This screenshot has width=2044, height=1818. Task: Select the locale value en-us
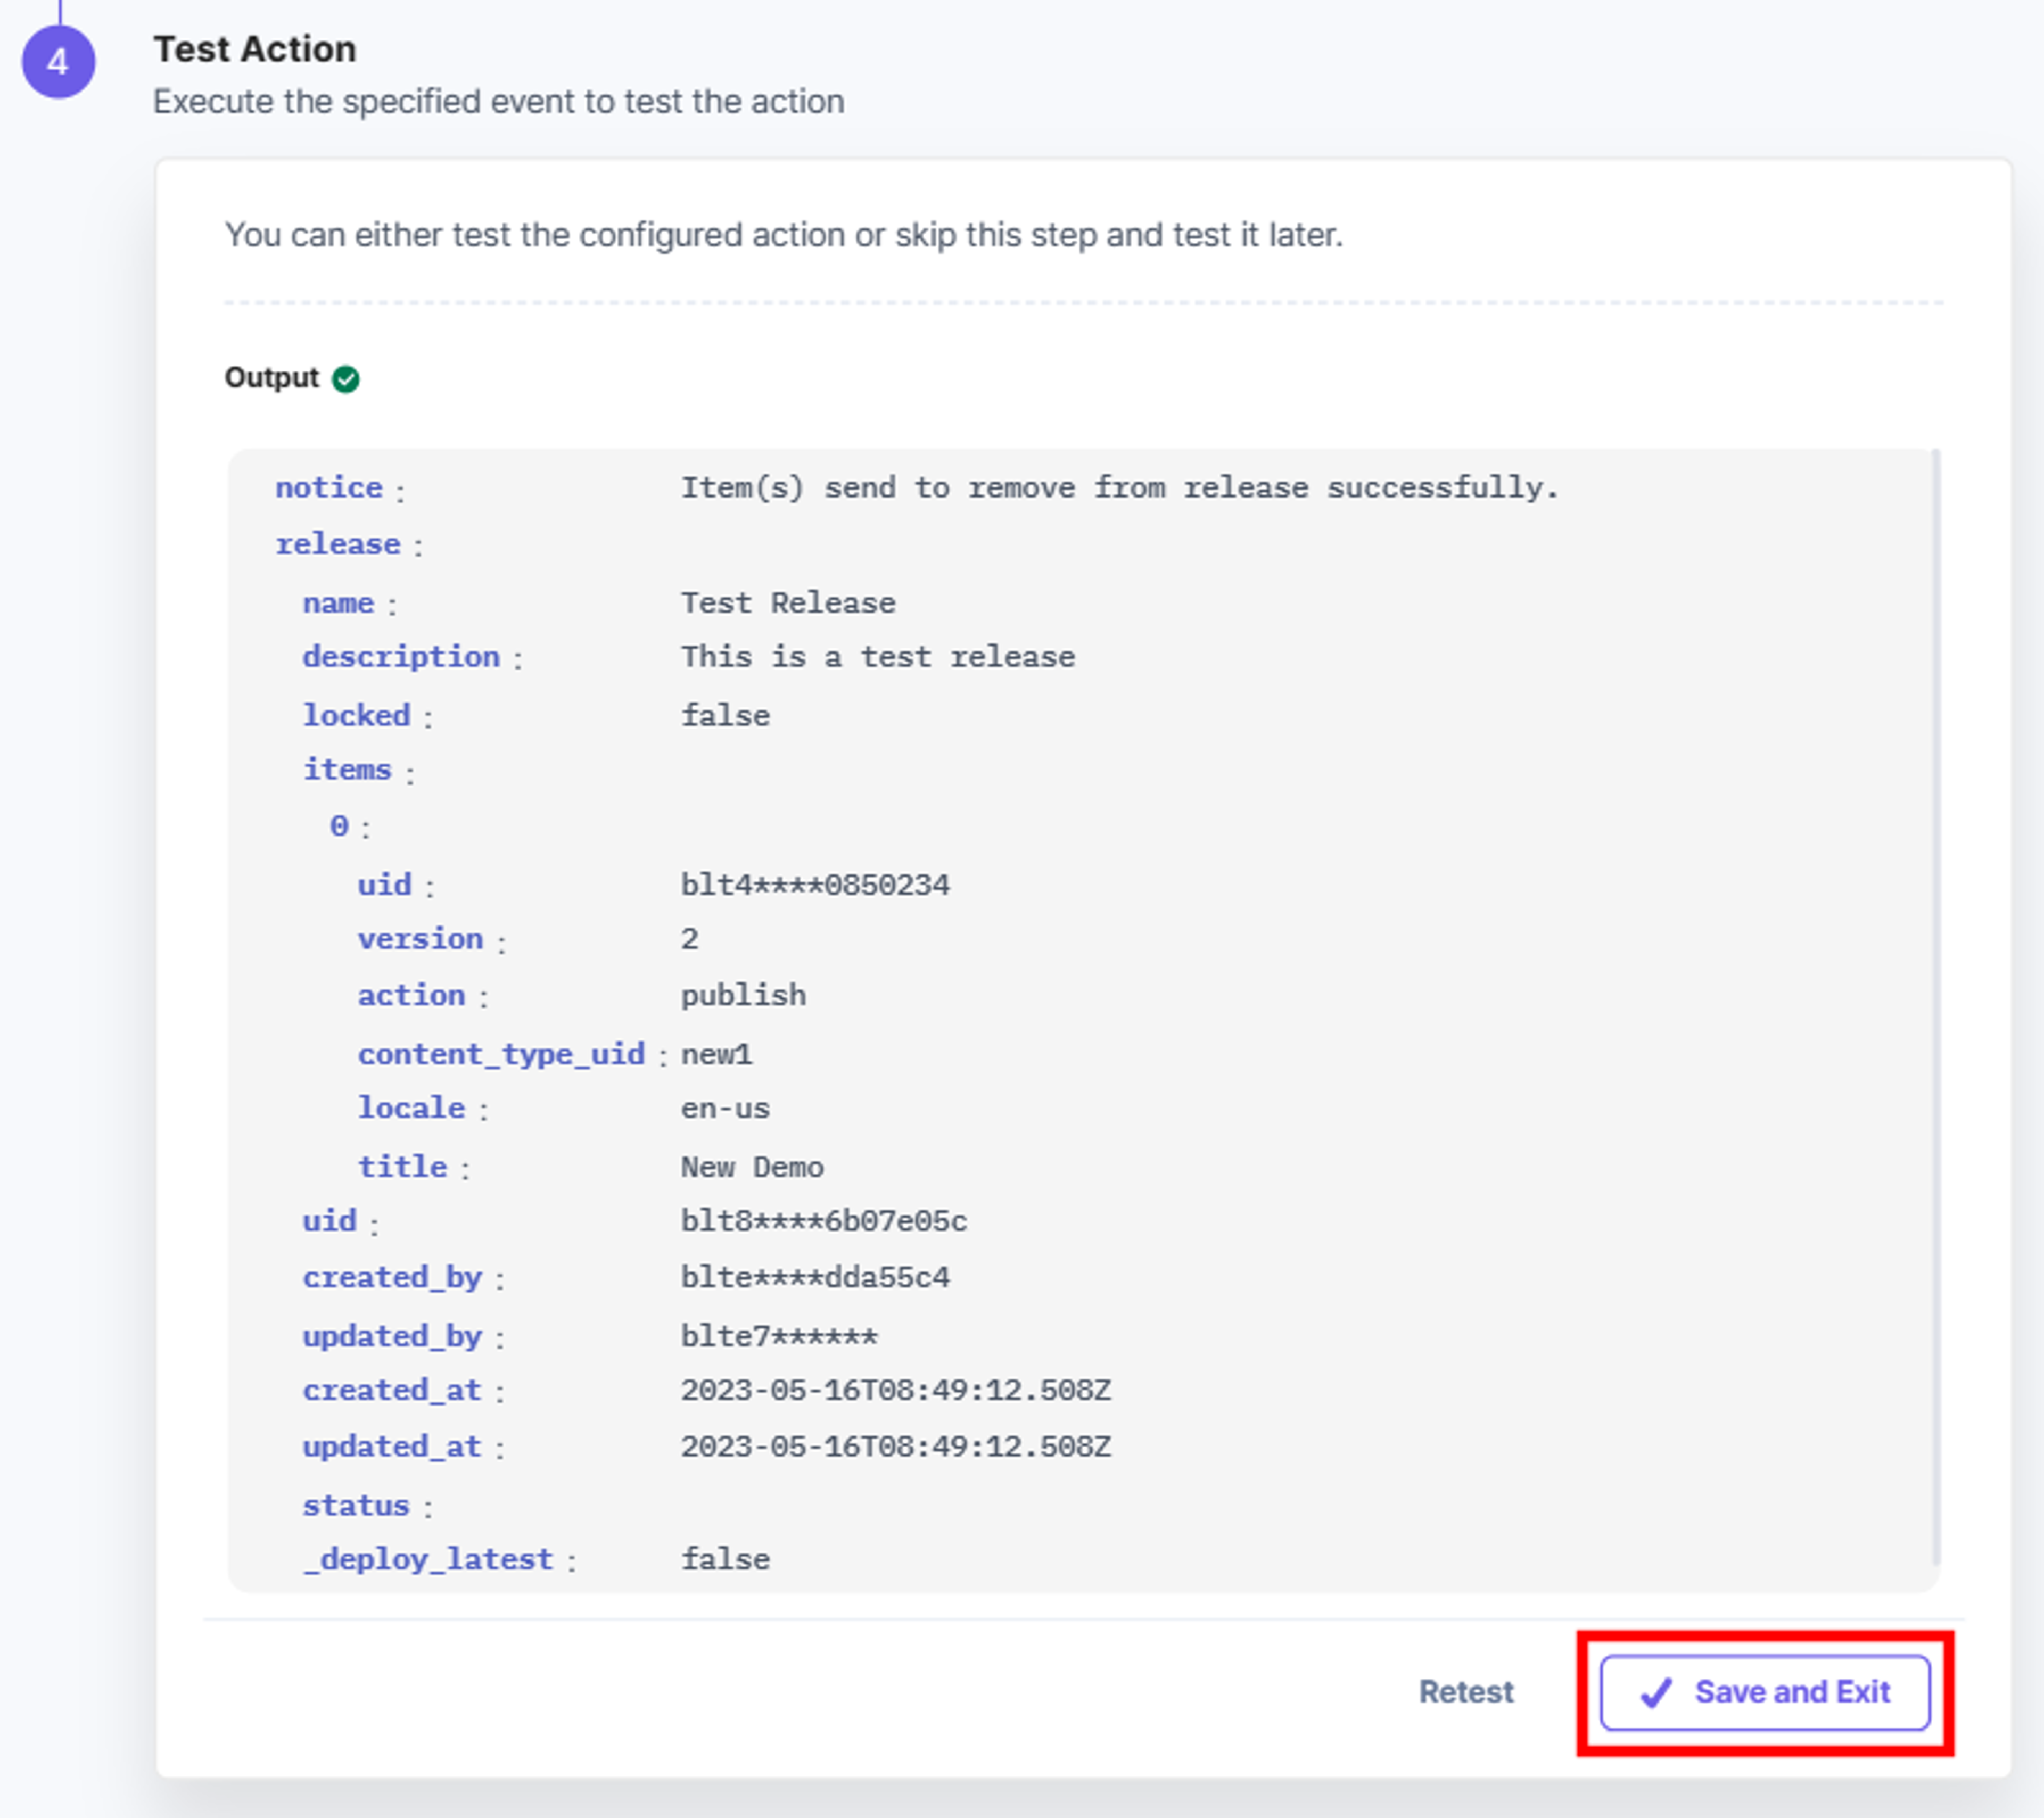pyautogui.click(x=725, y=1108)
